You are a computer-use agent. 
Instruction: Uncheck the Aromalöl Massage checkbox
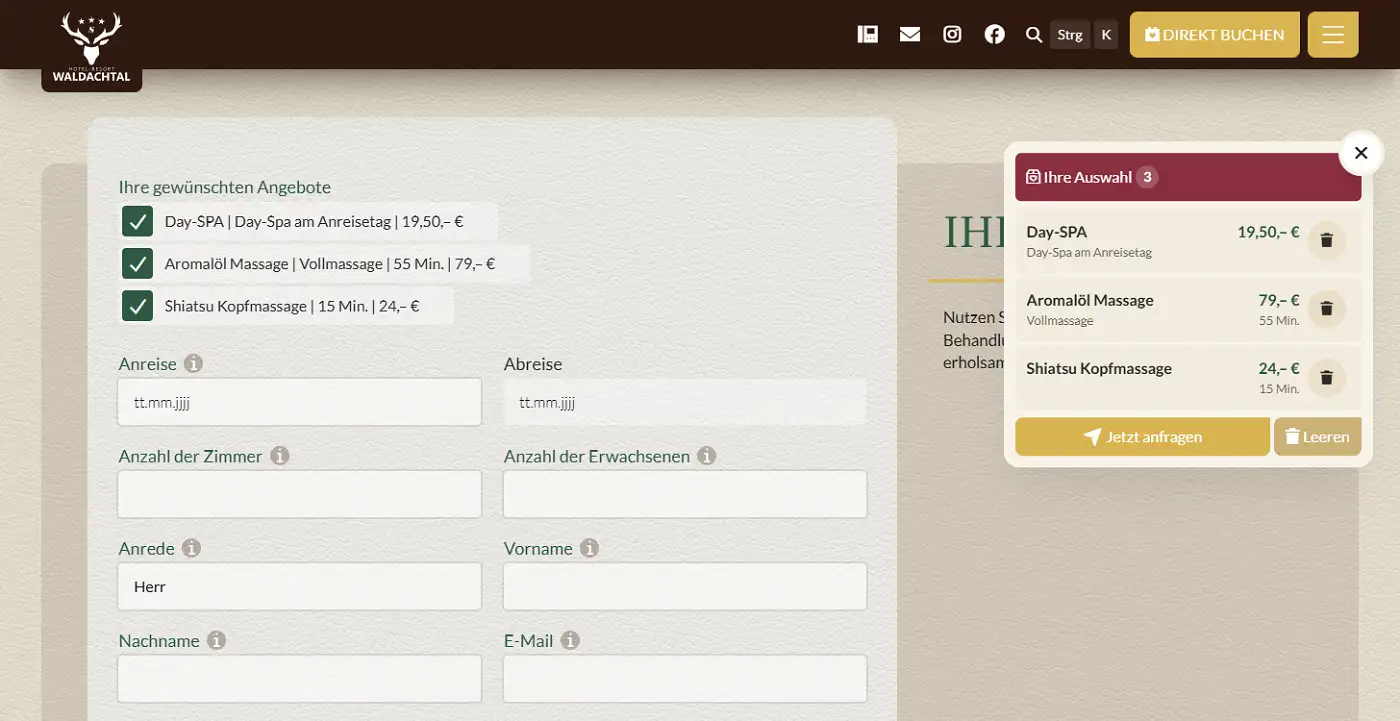click(x=137, y=264)
